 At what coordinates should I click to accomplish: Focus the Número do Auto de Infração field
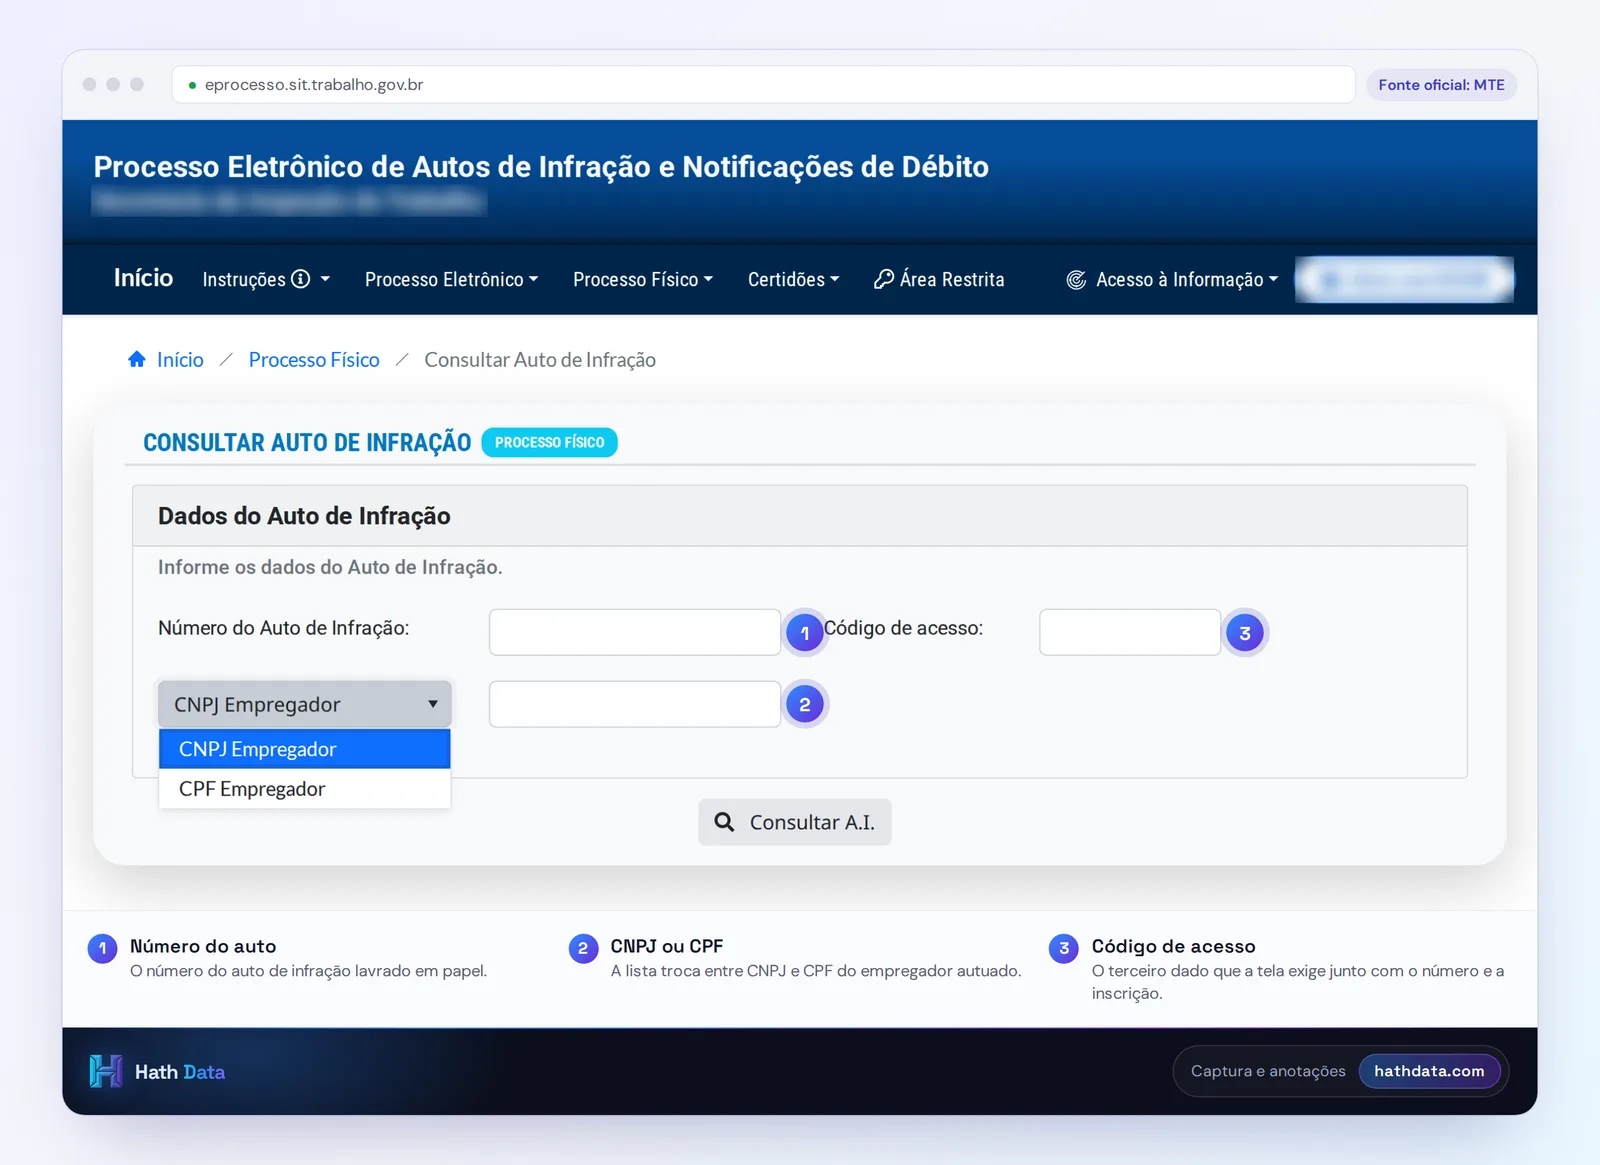pos(635,632)
